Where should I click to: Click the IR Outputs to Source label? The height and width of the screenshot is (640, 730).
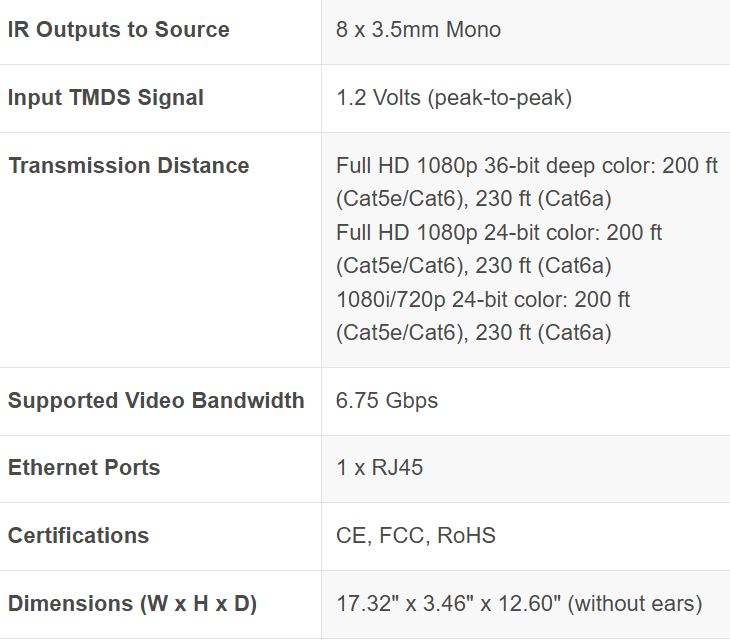[x=119, y=30]
